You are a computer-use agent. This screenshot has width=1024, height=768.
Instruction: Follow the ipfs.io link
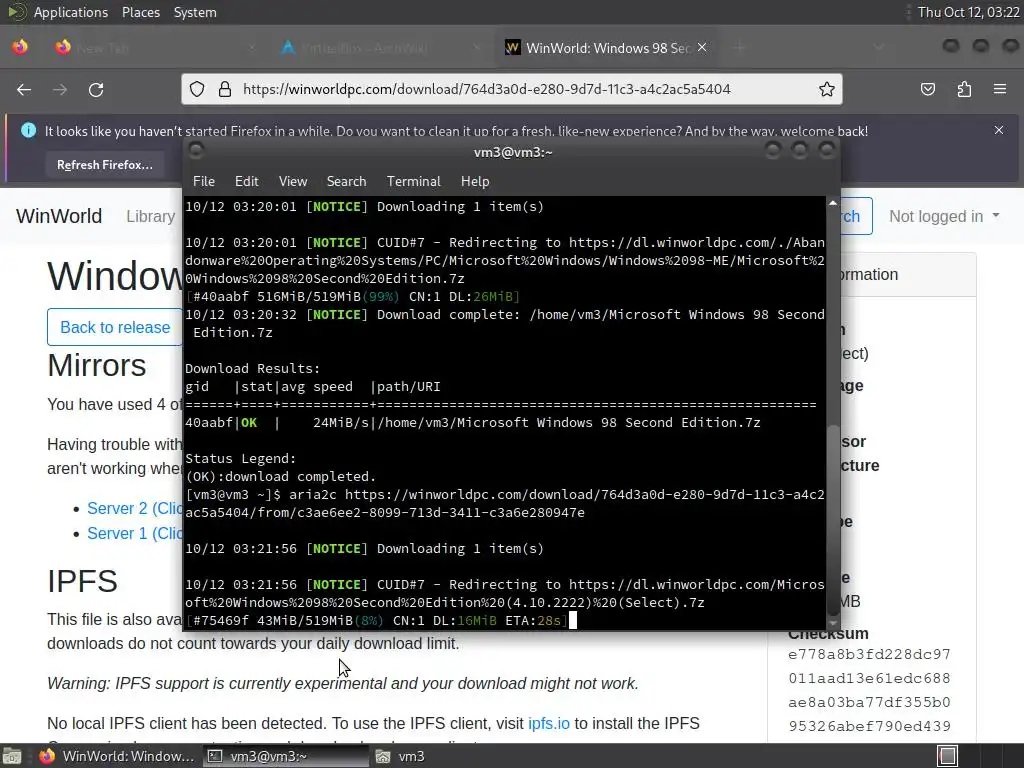pos(549,724)
